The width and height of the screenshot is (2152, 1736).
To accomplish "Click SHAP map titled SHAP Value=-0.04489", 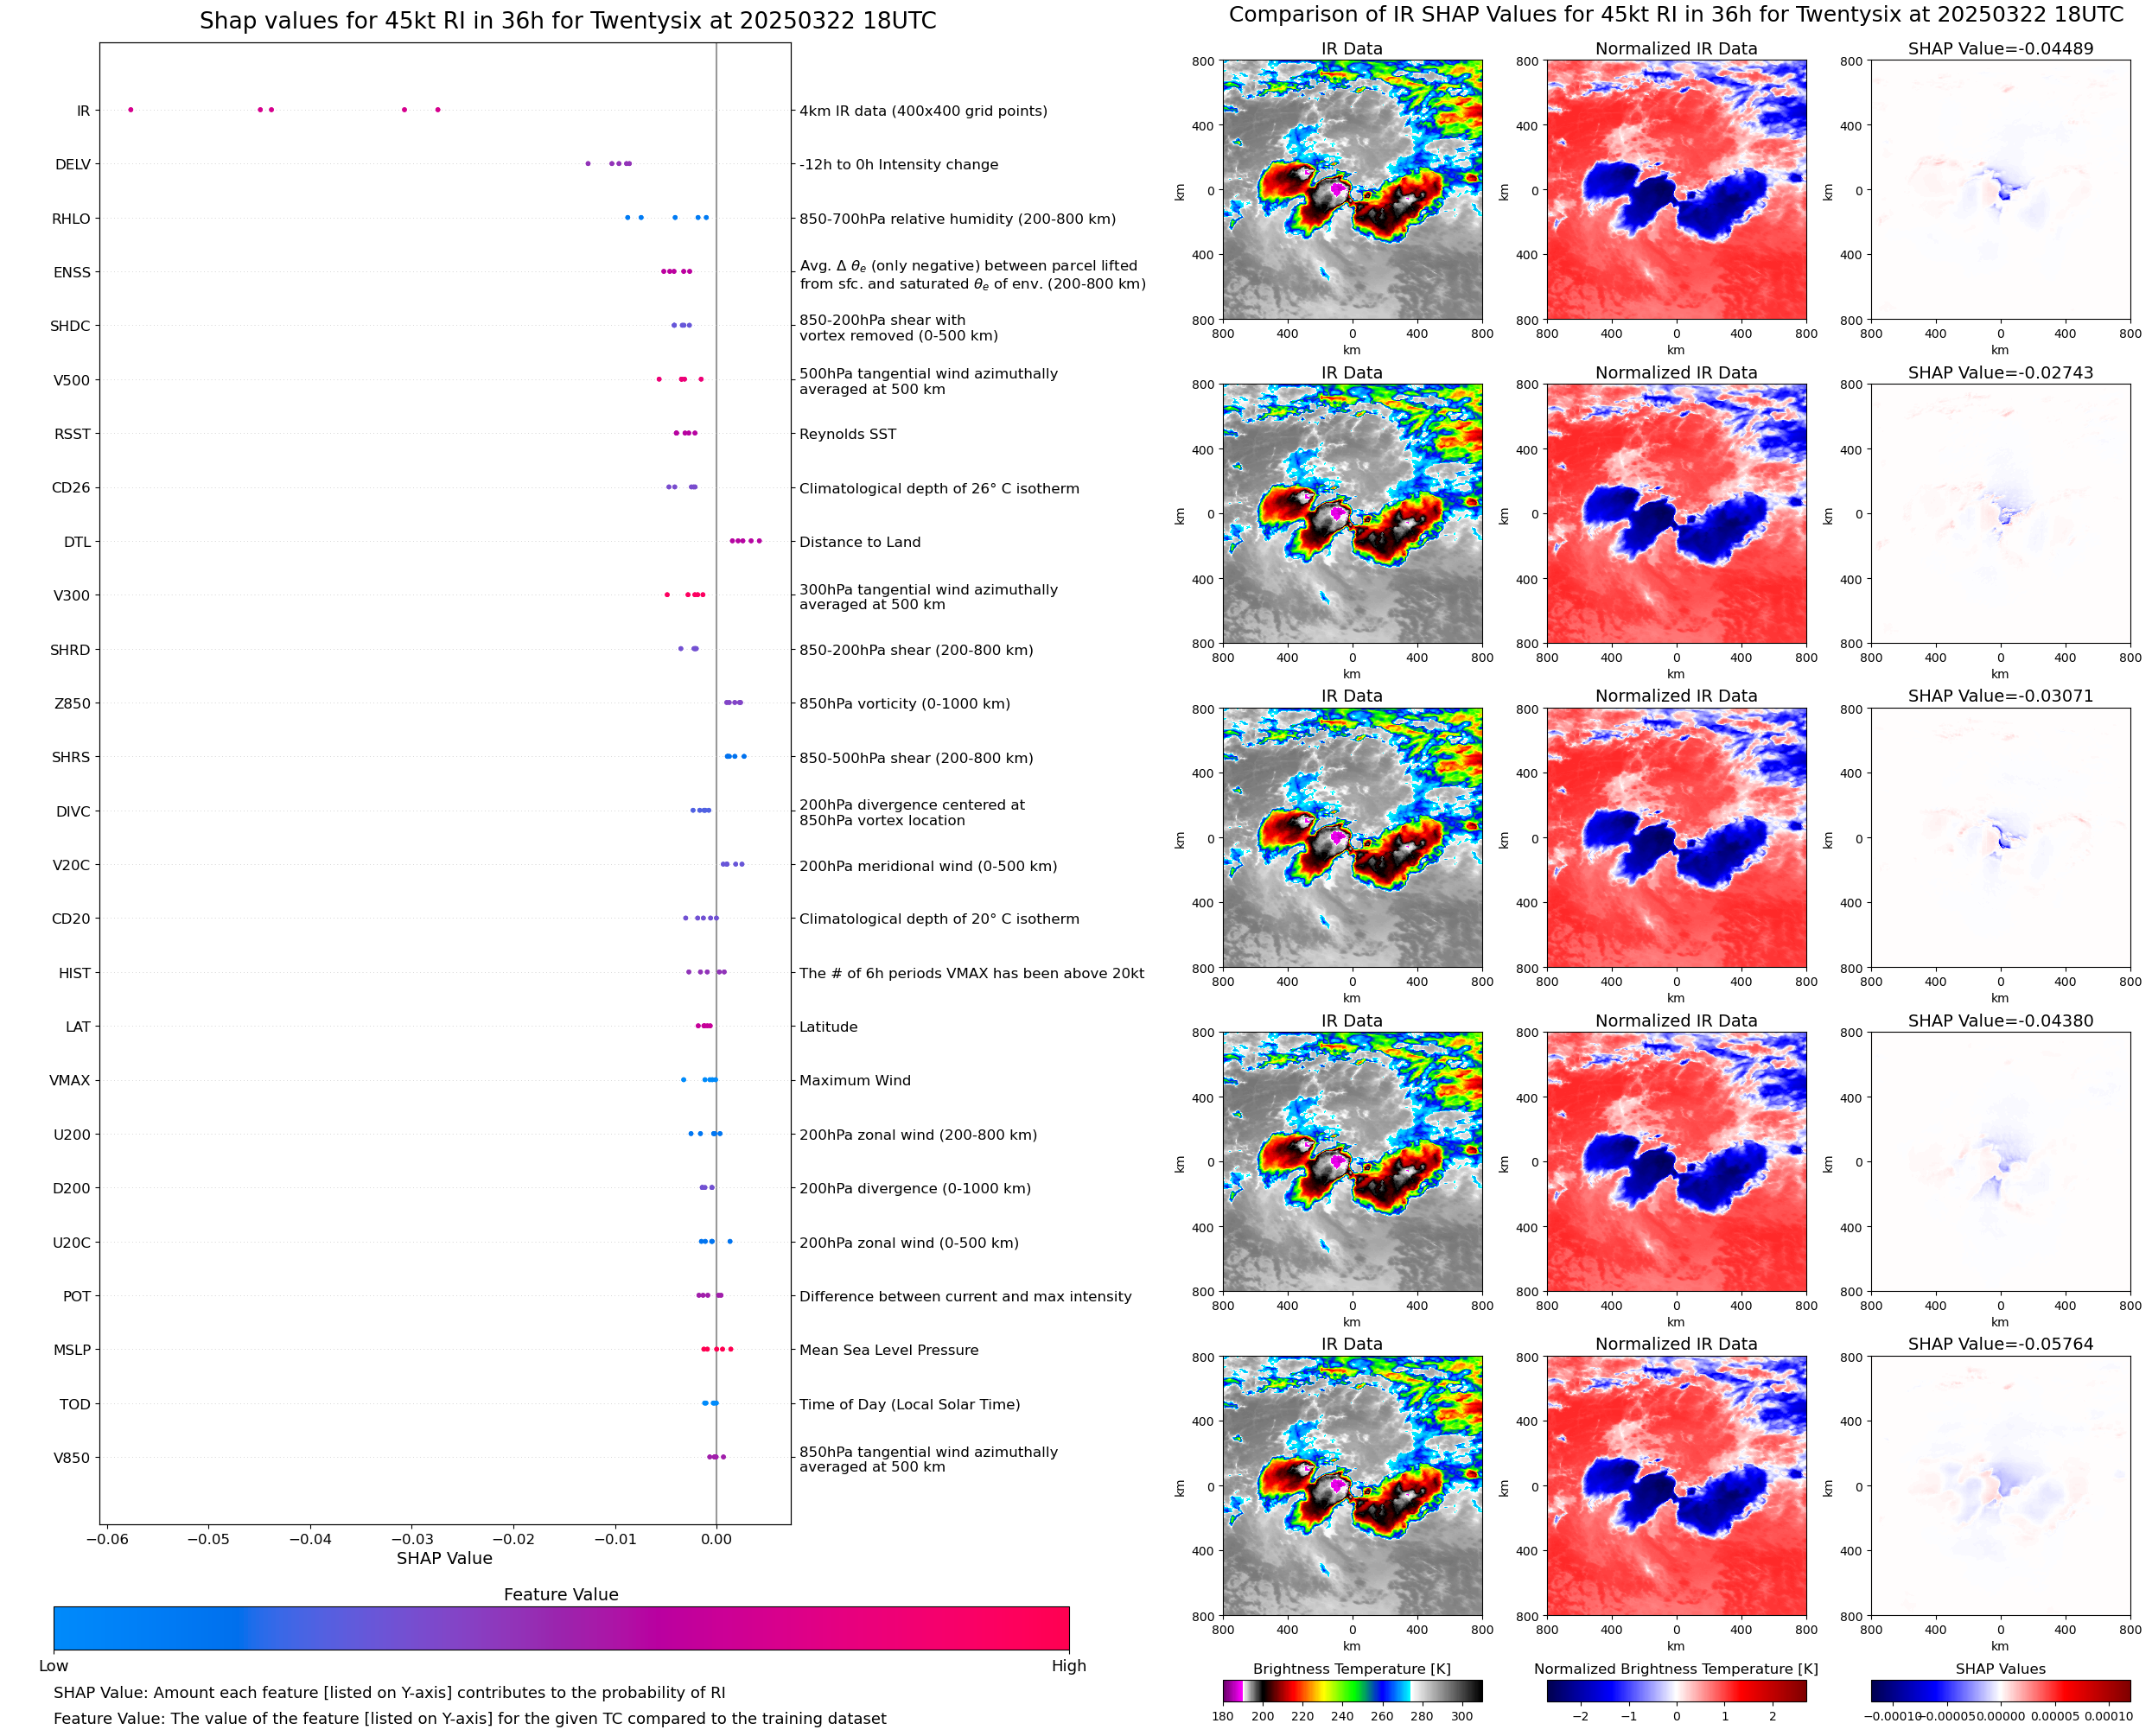I will coord(2000,190).
